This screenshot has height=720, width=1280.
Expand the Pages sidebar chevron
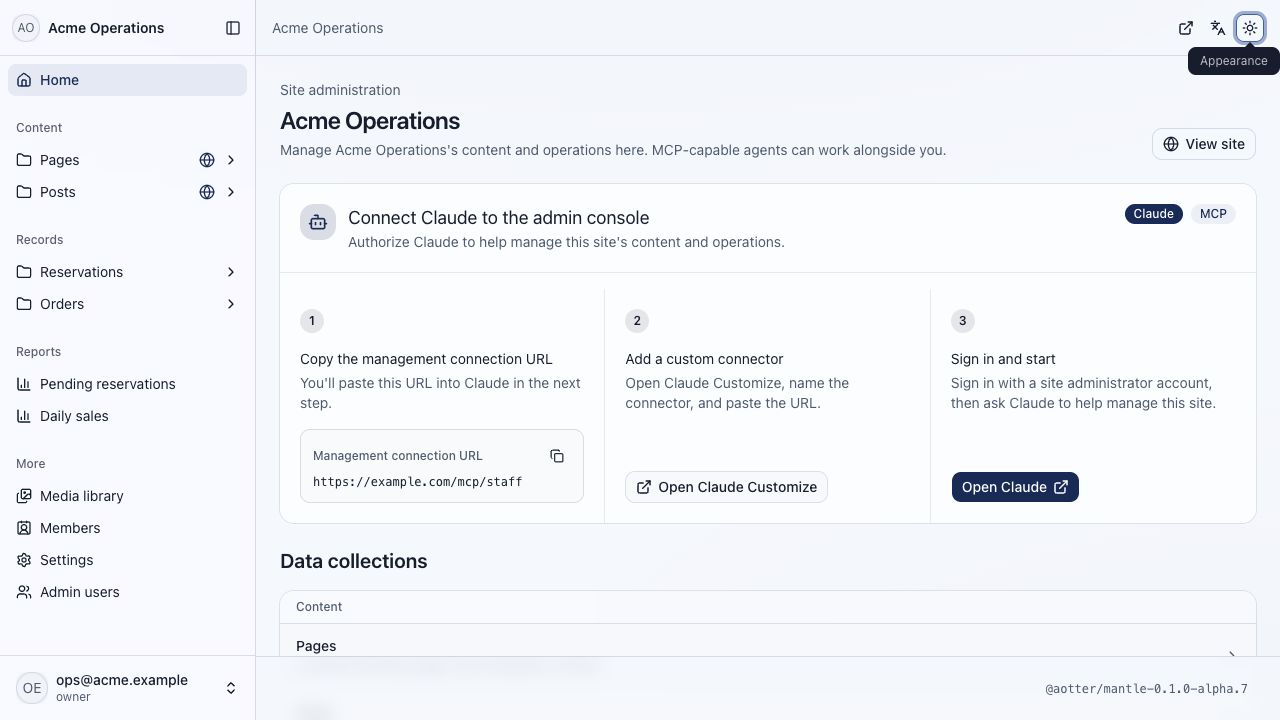(x=231, y=160)
